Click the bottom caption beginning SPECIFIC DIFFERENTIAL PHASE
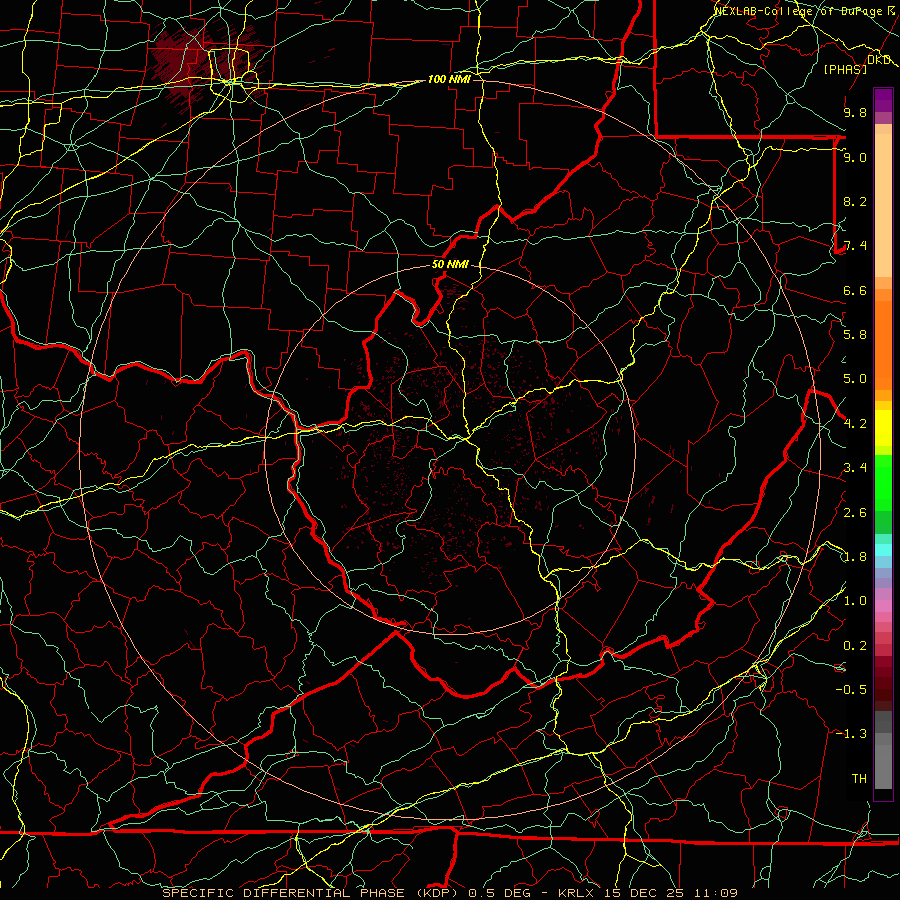 449,893
